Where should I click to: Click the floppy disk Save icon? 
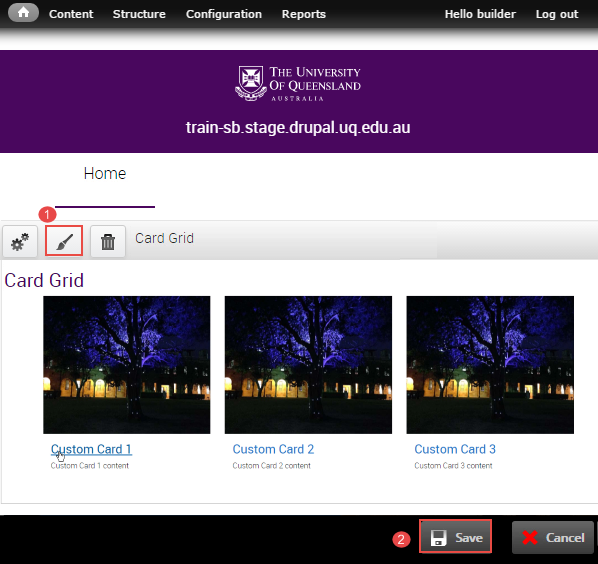coord(438,538)
